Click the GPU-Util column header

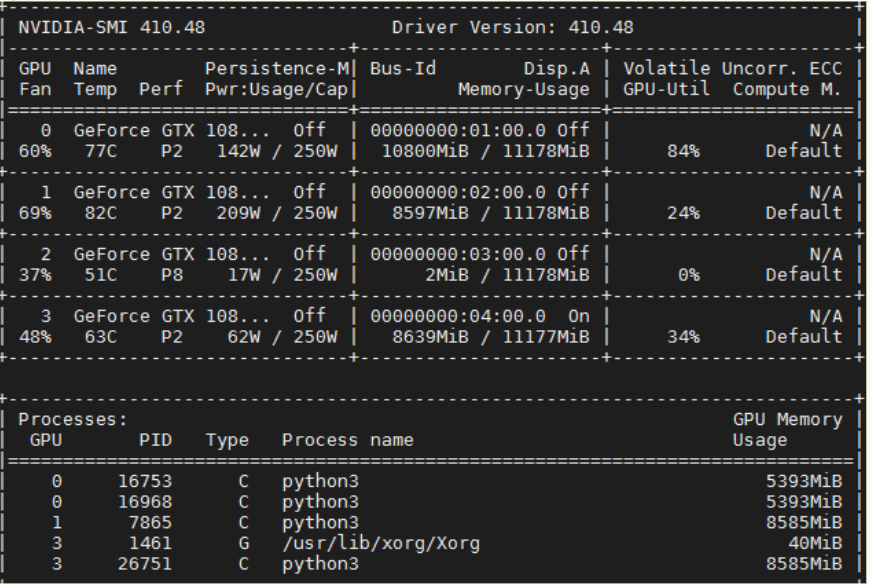[666, 89]
